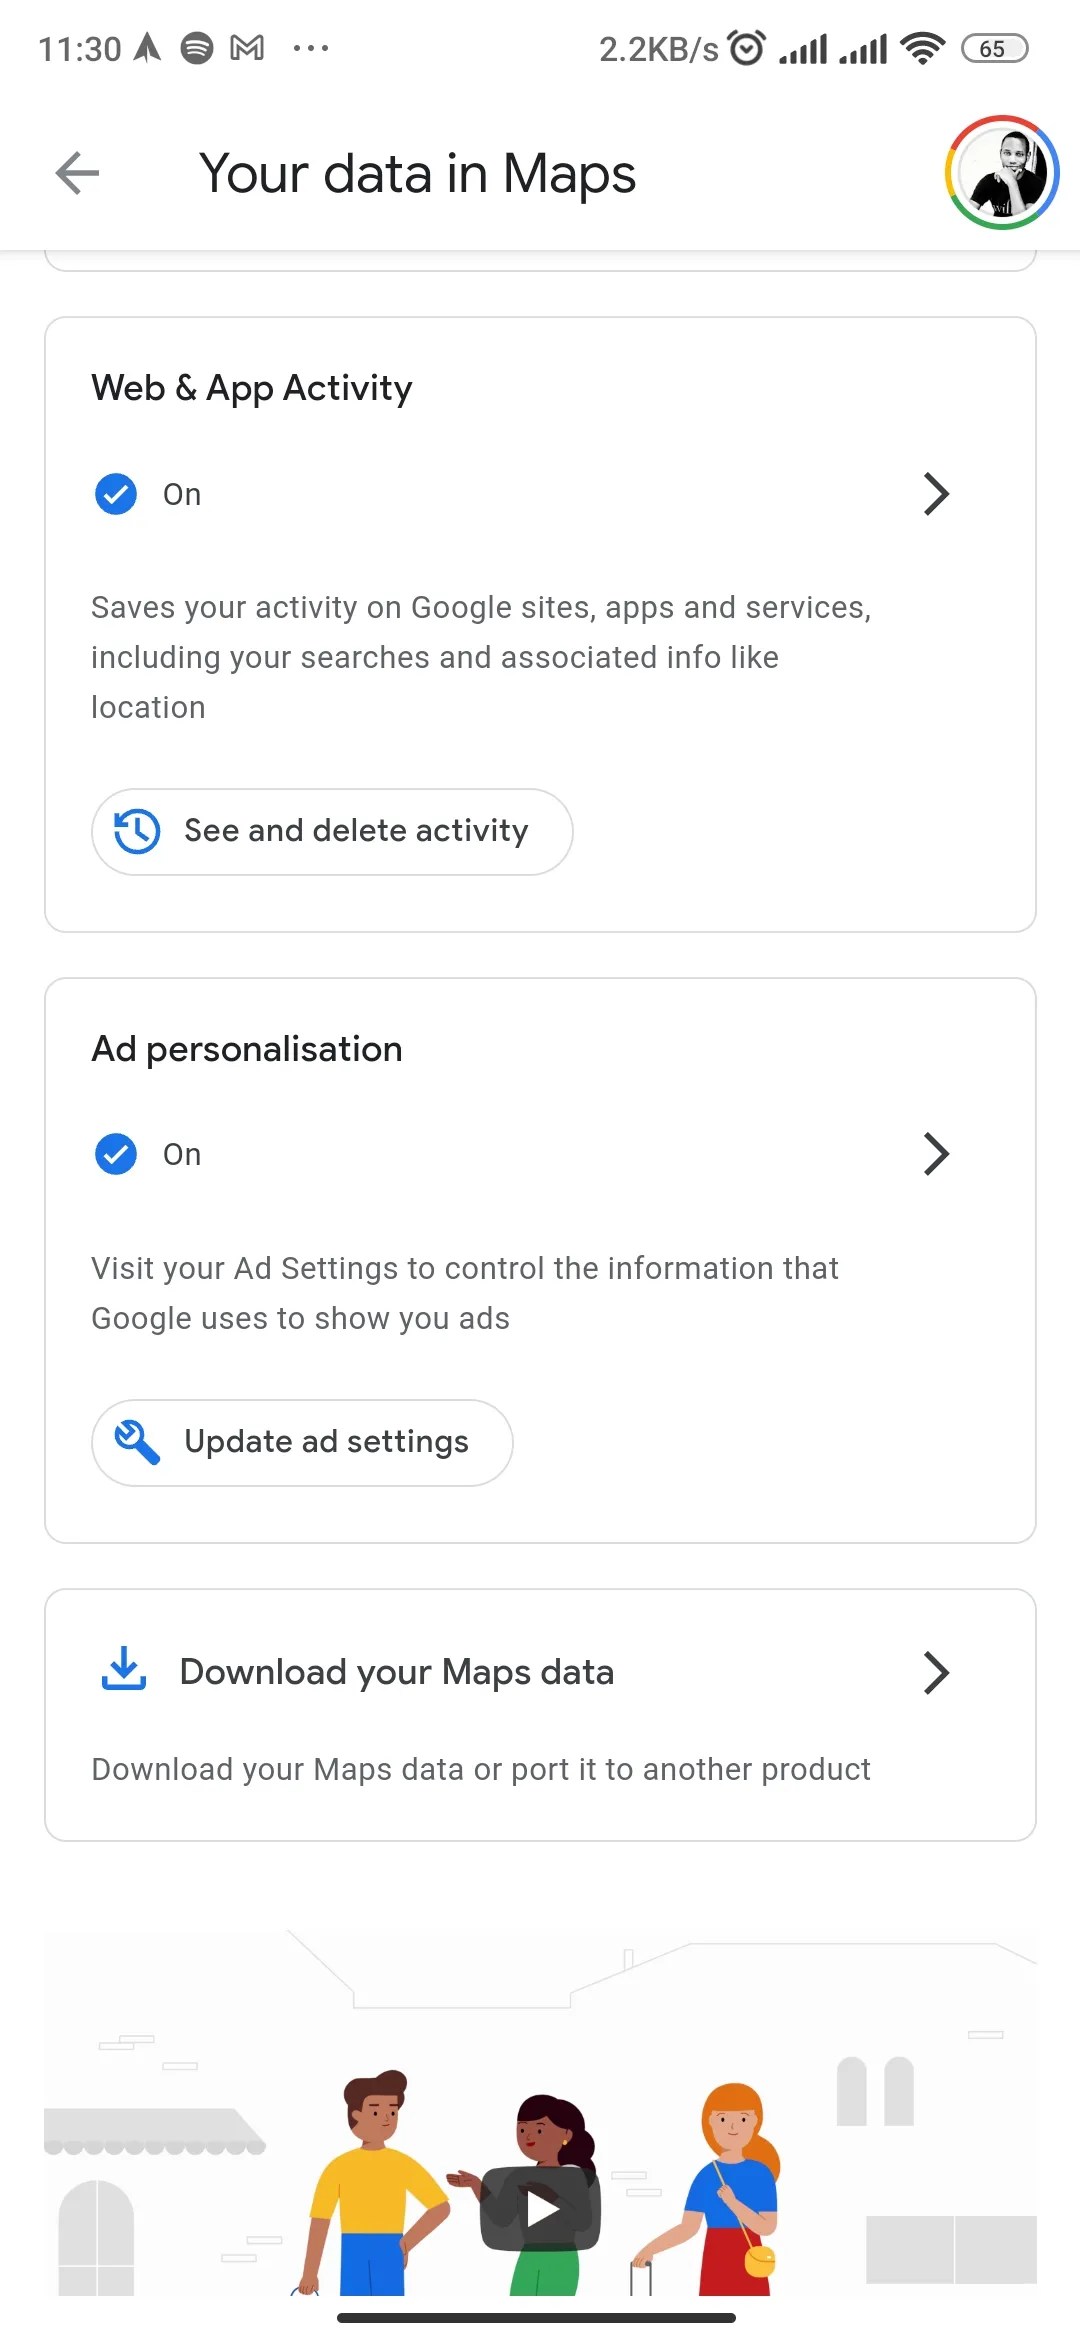Screen dimensions: 1080x2340
Task: Toggle the blue checkmark for Web & App Activity
Action: (x=115, y=493)
